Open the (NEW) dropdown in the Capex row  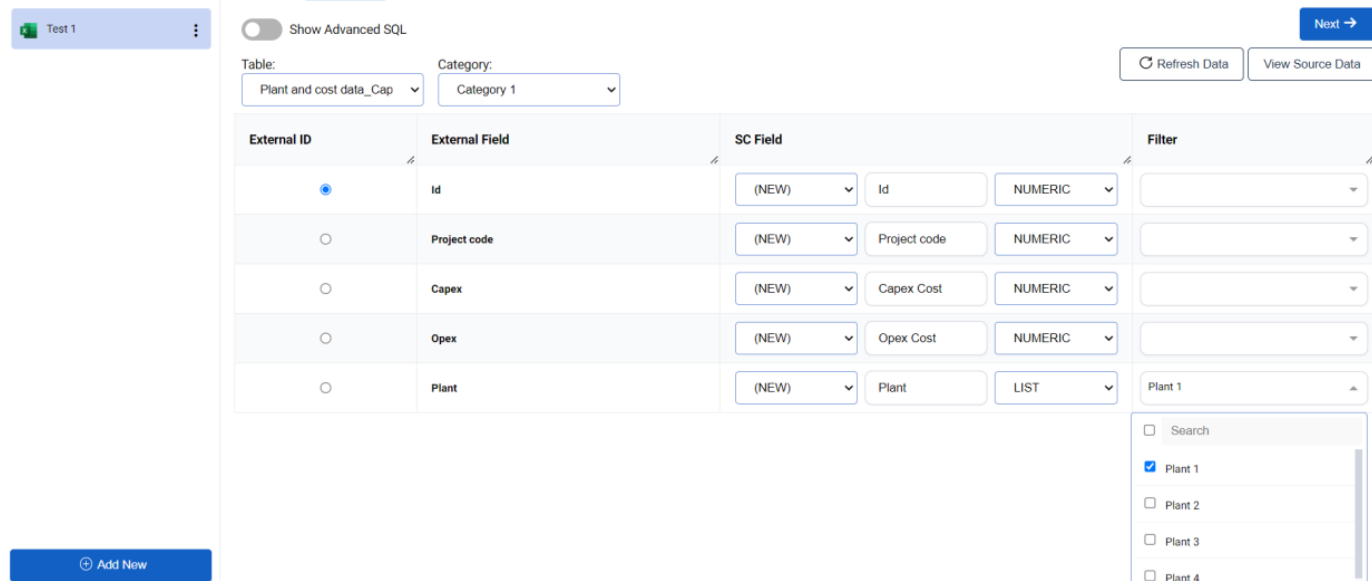click(x=796, y=288)
